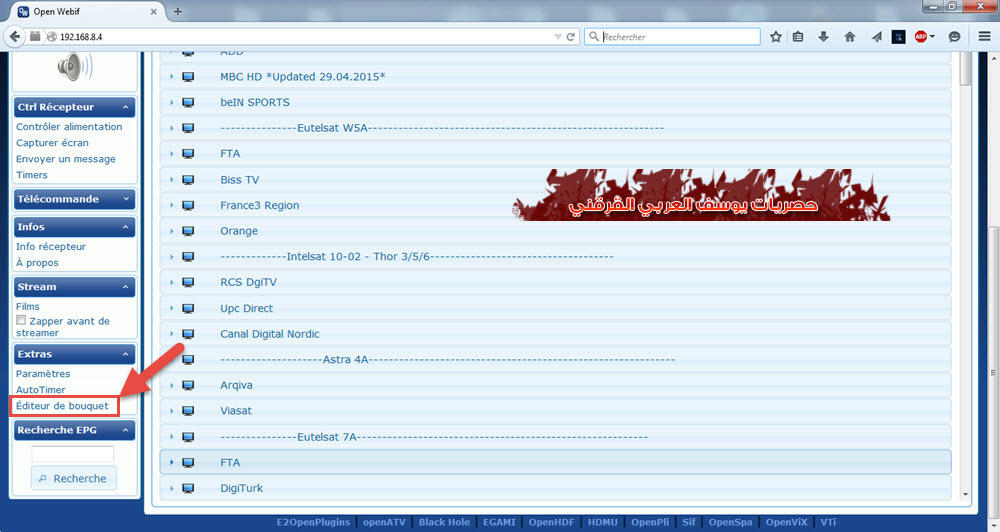Open the bookmarks list icon
The width and height of the screenshot is (1000, 532).
[798, 37]
